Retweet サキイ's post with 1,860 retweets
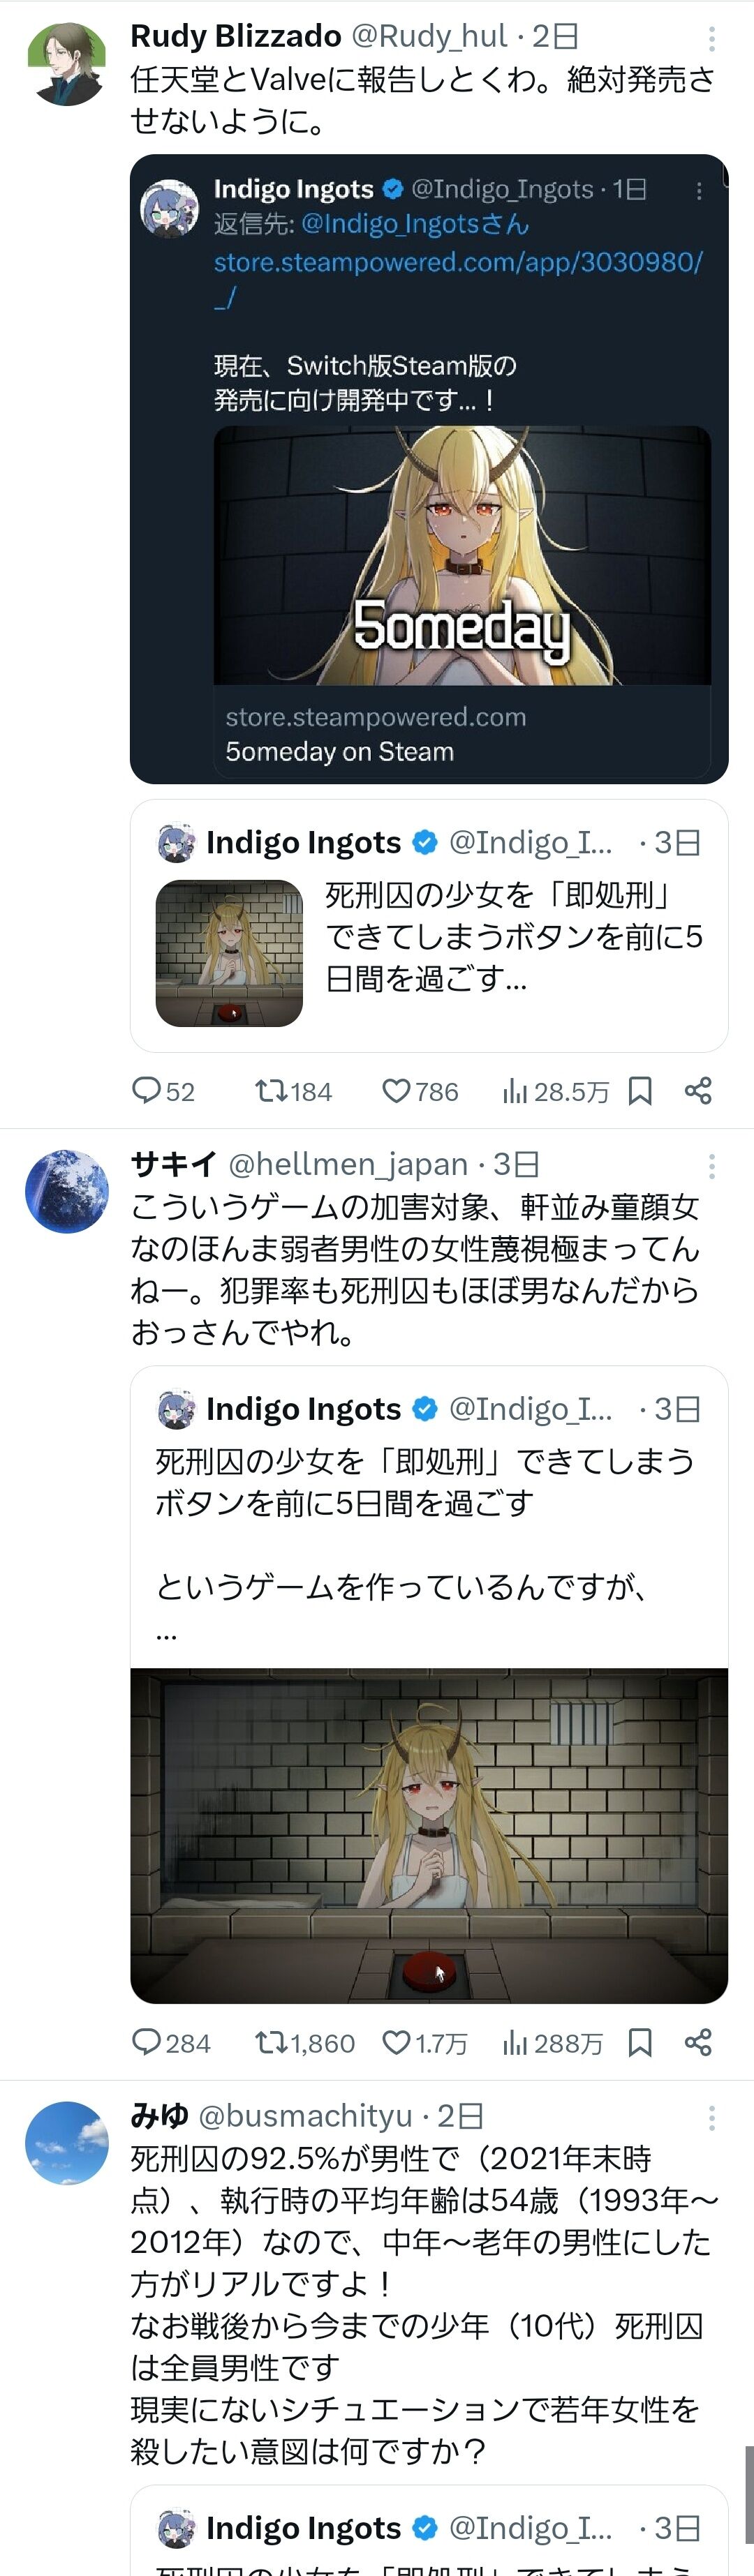This screenshot has height=2576, width=754. [271, 2042]
